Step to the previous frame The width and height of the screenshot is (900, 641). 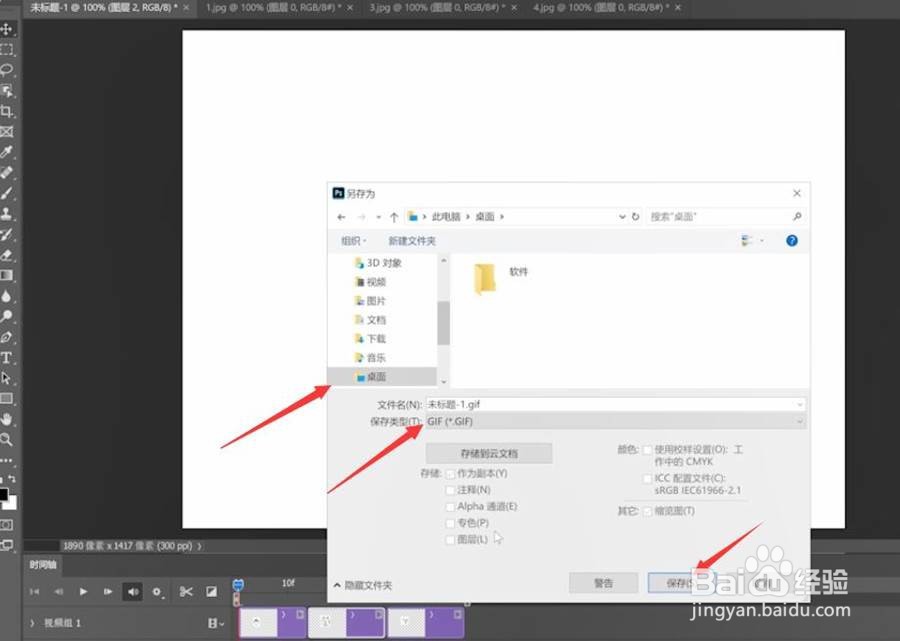tap(59, 592)
